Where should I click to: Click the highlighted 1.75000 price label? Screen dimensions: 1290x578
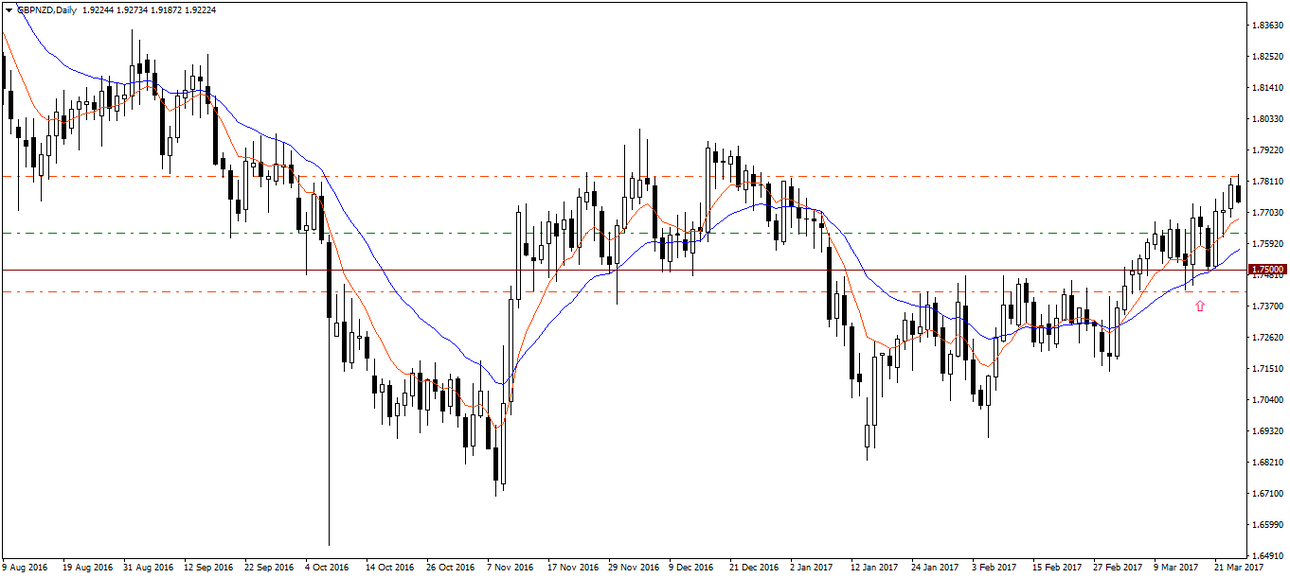coord(1268,270)
